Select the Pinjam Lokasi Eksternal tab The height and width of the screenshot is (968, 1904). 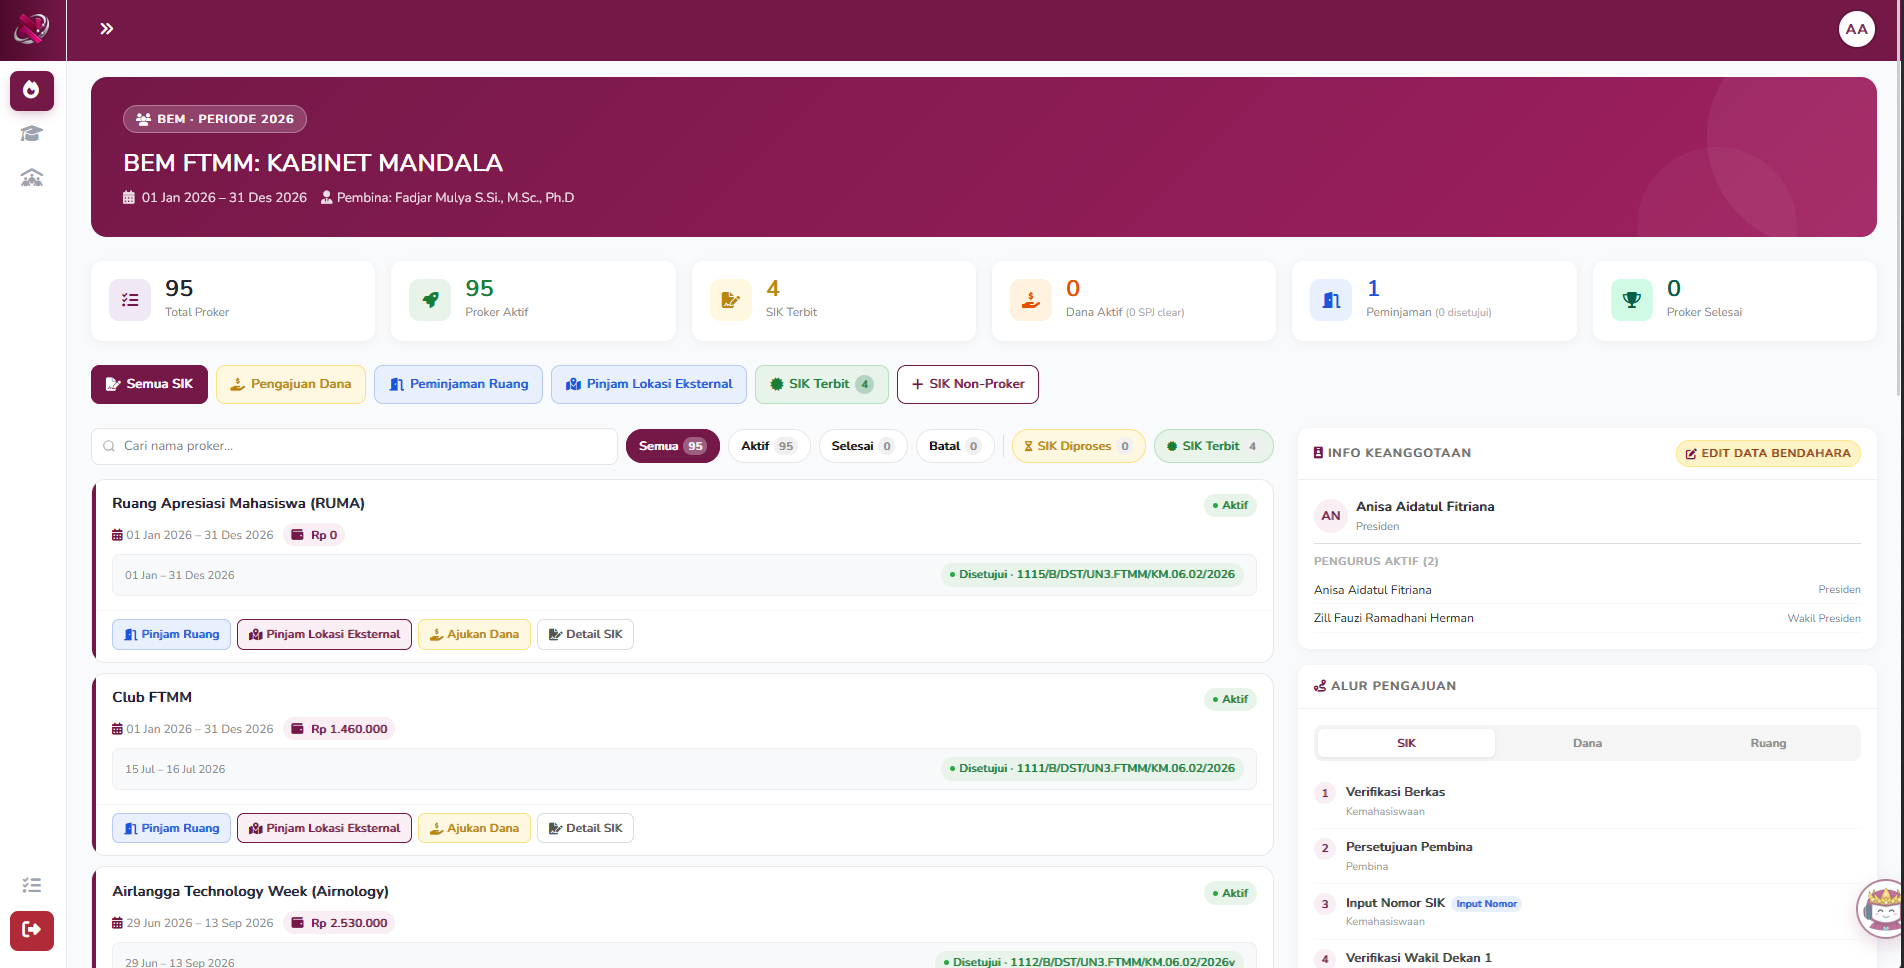[x=649, y=384]
